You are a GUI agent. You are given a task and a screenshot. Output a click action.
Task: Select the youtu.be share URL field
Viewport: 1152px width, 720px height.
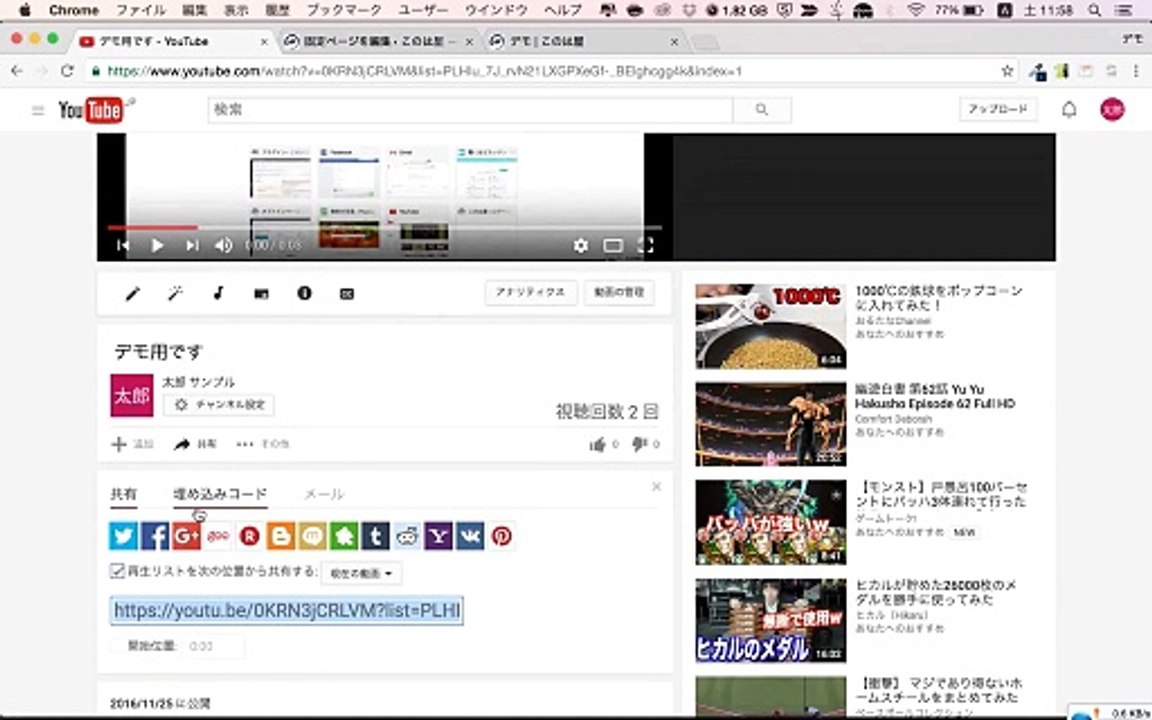click(287, 611)
